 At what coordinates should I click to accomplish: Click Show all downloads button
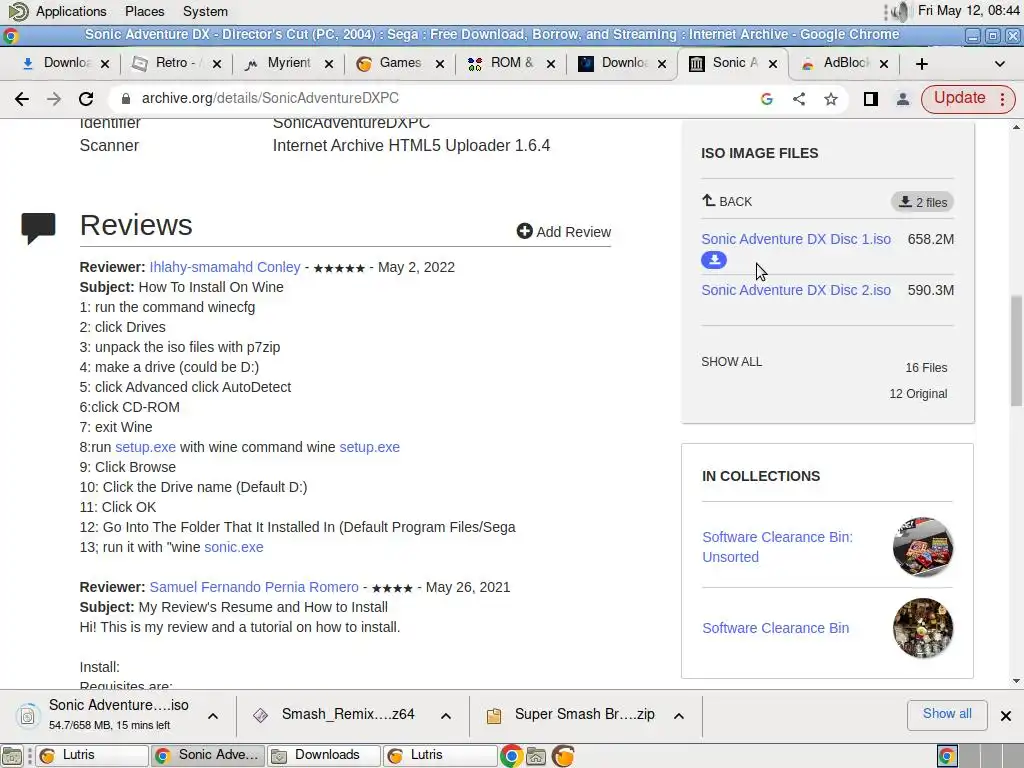coord(947,714)
